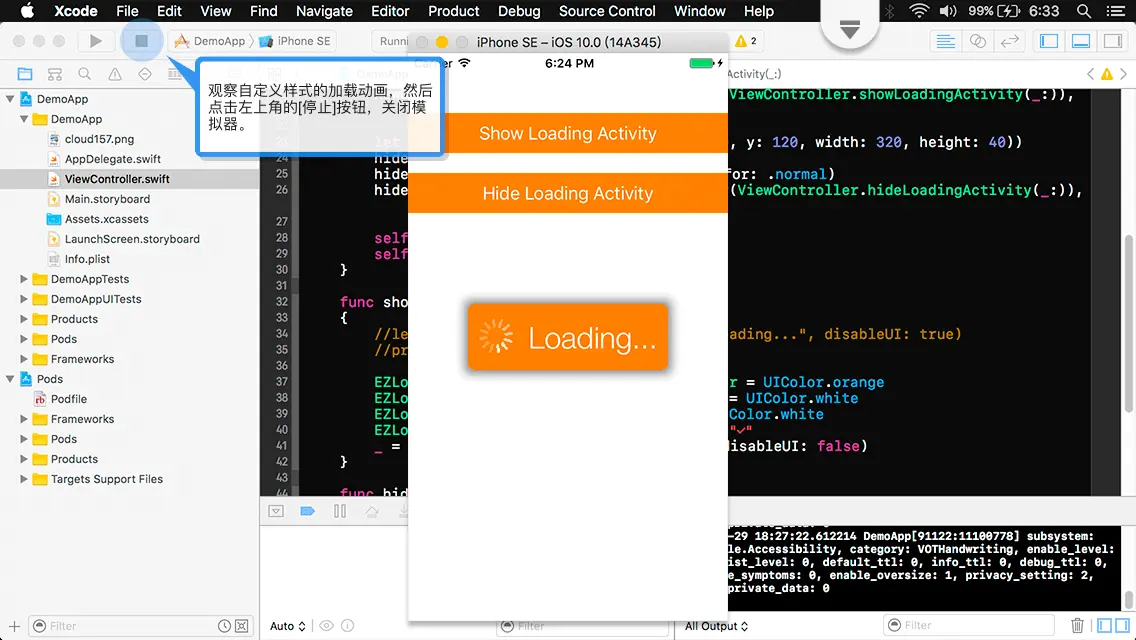Click the Wi-Fi menu bar icon
The width and height of the screenshot is (1136, 640).
coord(919,11)
